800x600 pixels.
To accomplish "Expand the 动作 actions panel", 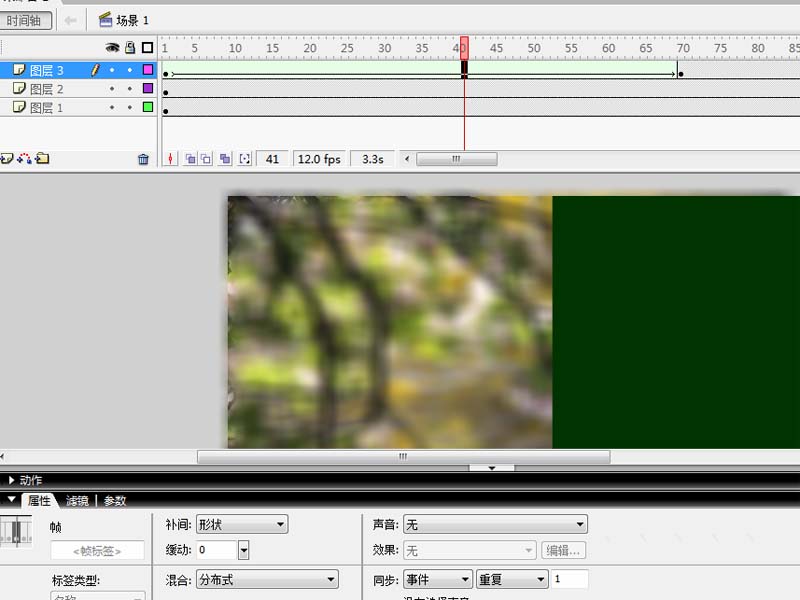I will click(x=11, y=480).
